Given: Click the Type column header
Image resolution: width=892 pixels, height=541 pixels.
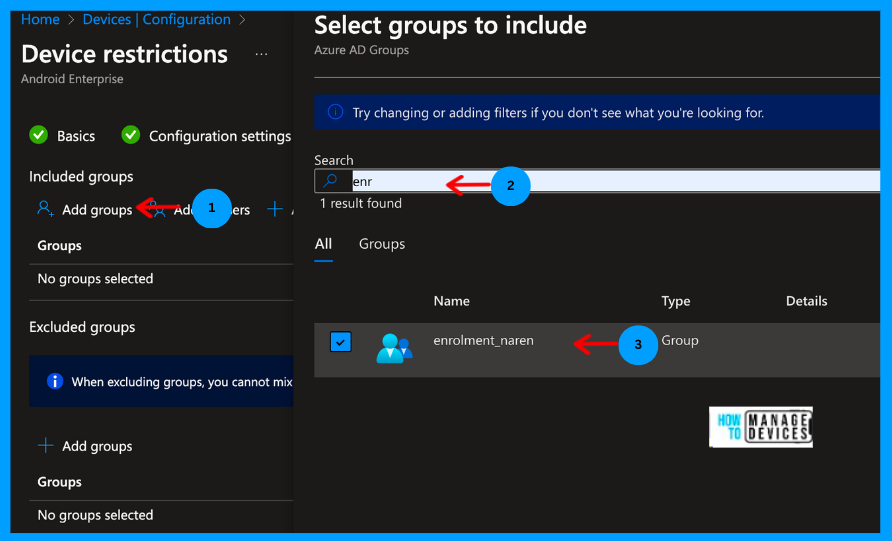Looking at the screenshot, I should (675, 301).
